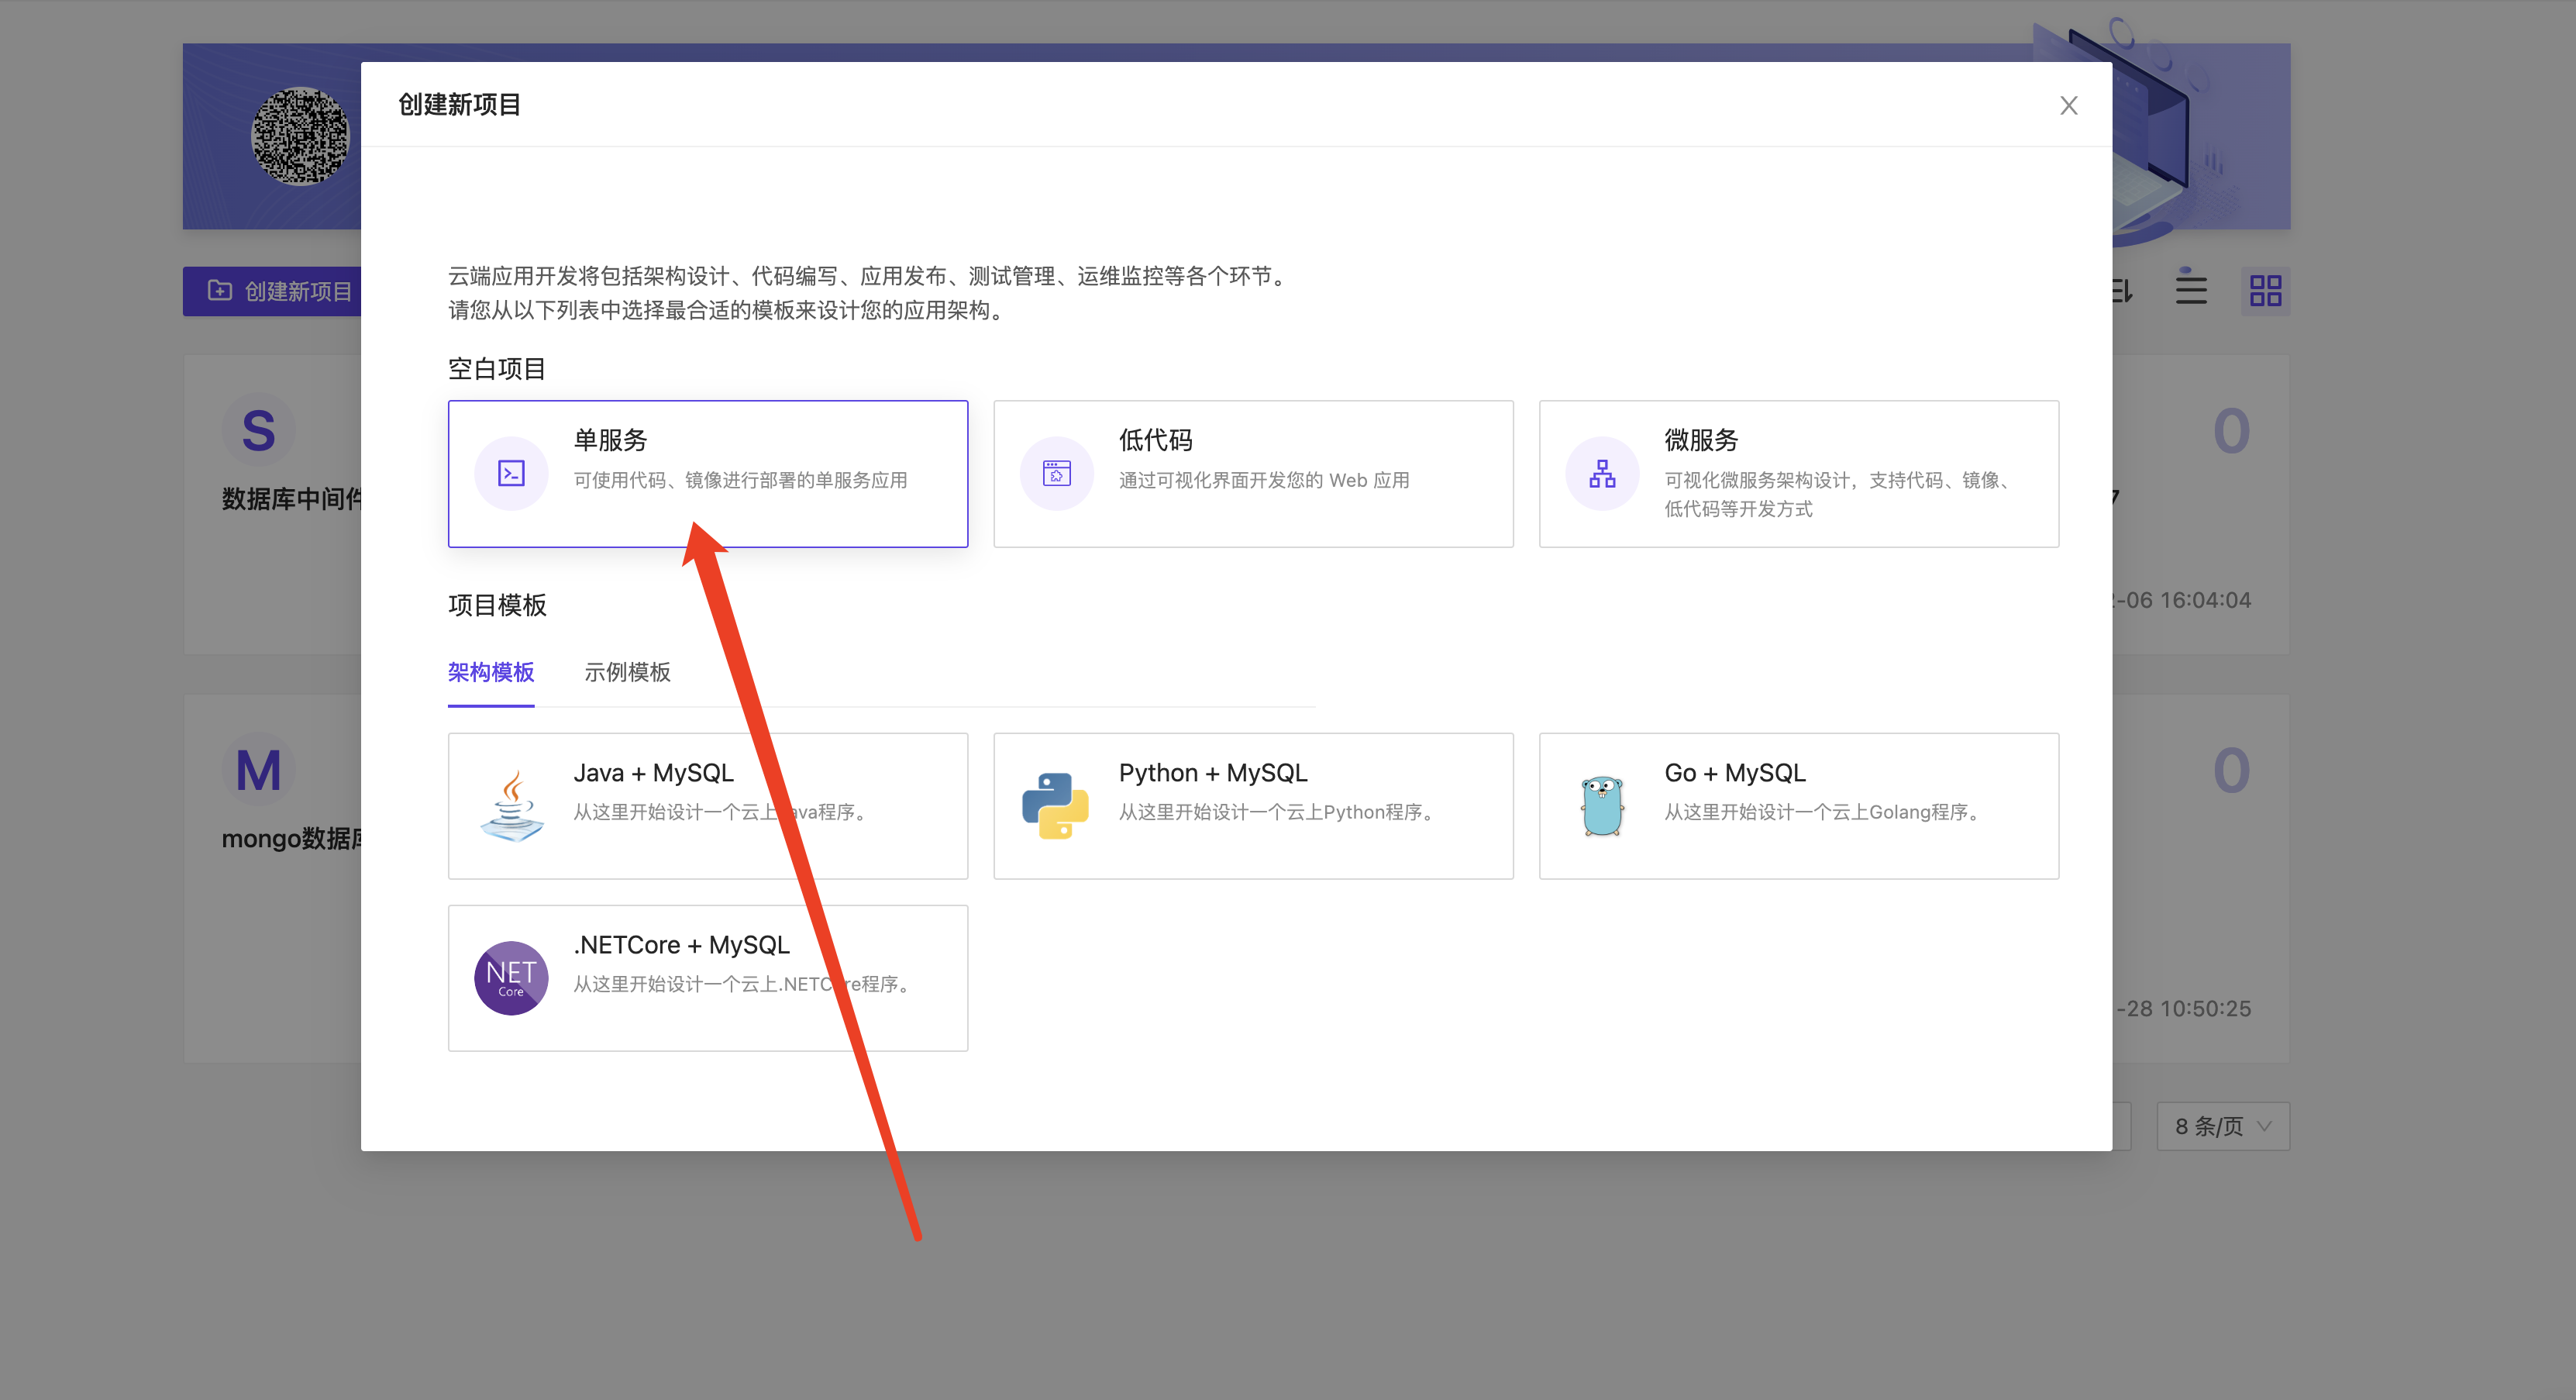Select the 架构模板 tab

tap(490, 672)
